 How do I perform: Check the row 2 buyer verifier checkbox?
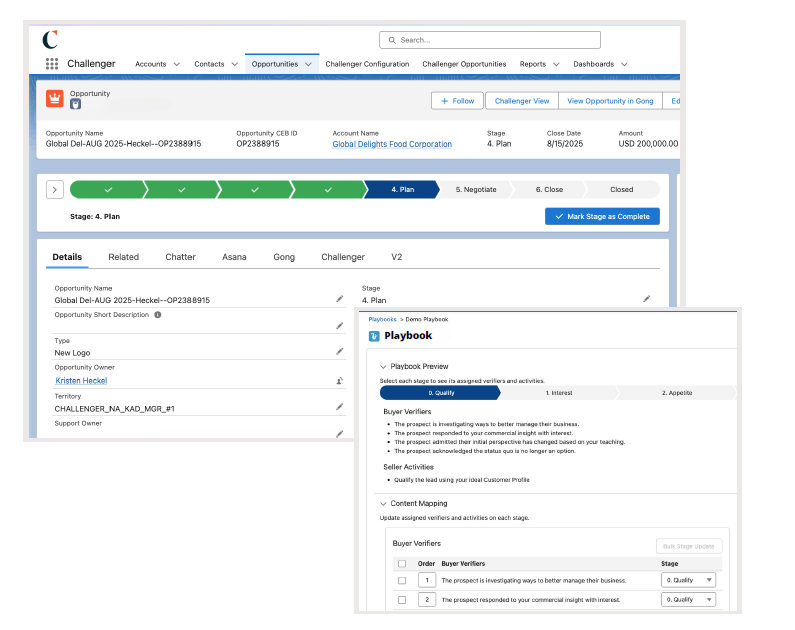point(402,600)
